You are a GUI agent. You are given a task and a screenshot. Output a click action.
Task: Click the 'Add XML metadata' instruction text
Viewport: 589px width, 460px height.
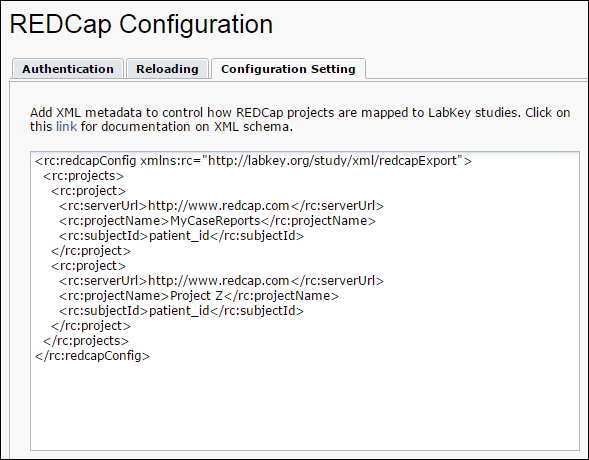coord(300,119)
